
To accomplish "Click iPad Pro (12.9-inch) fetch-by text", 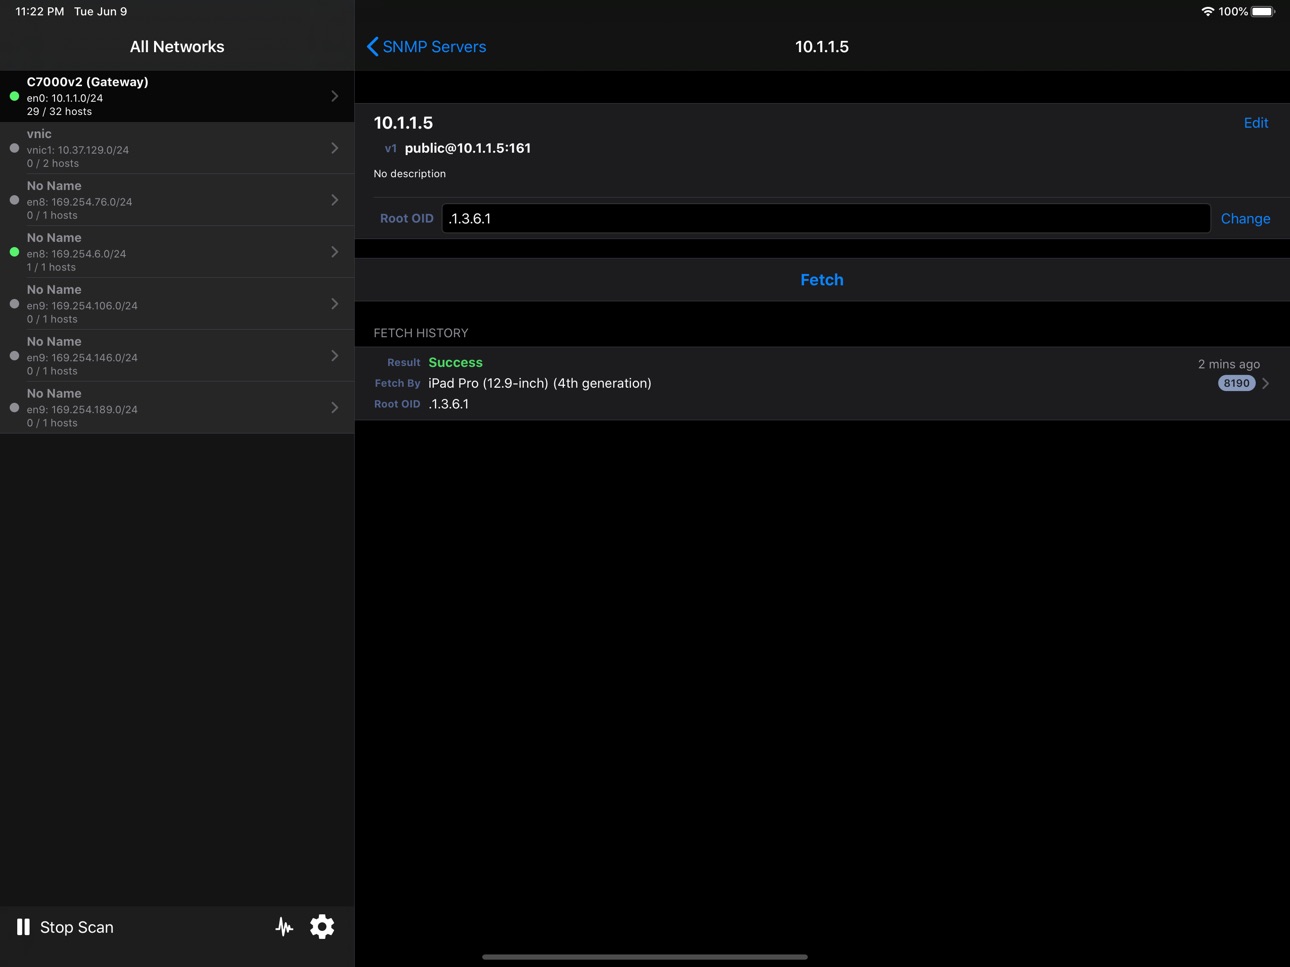I will point(540,383).
